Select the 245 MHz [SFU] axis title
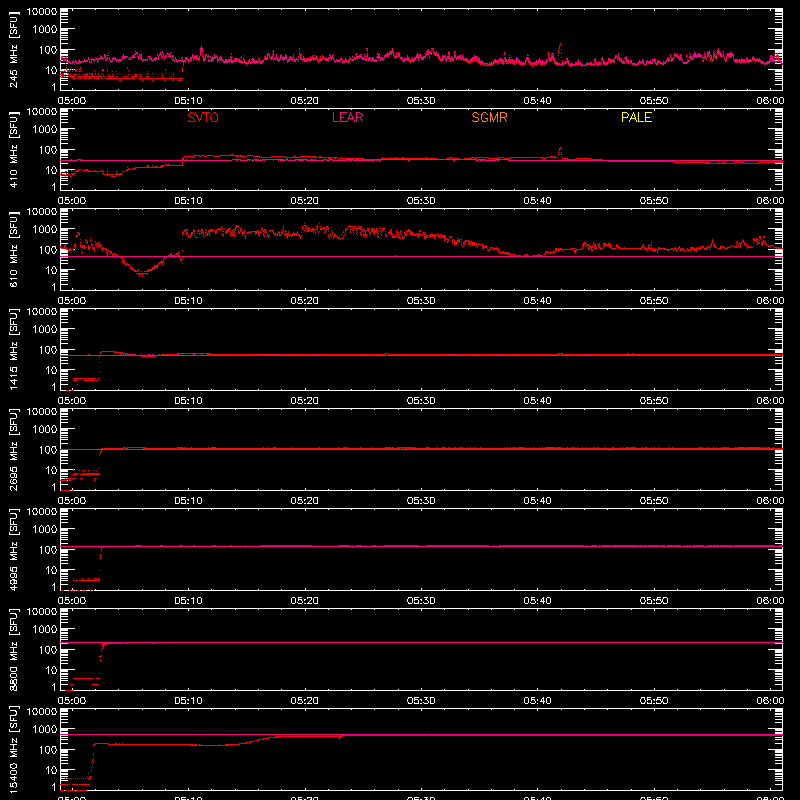800x800 pixels. point(13,50)
